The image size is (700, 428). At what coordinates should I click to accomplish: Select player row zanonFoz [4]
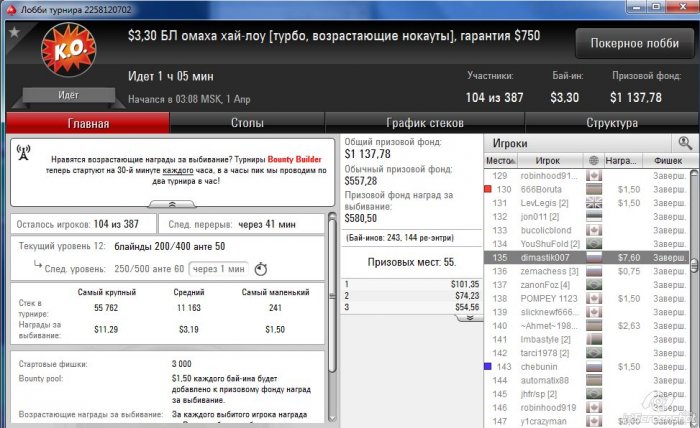pyautogui.click(x=586, y=285)
